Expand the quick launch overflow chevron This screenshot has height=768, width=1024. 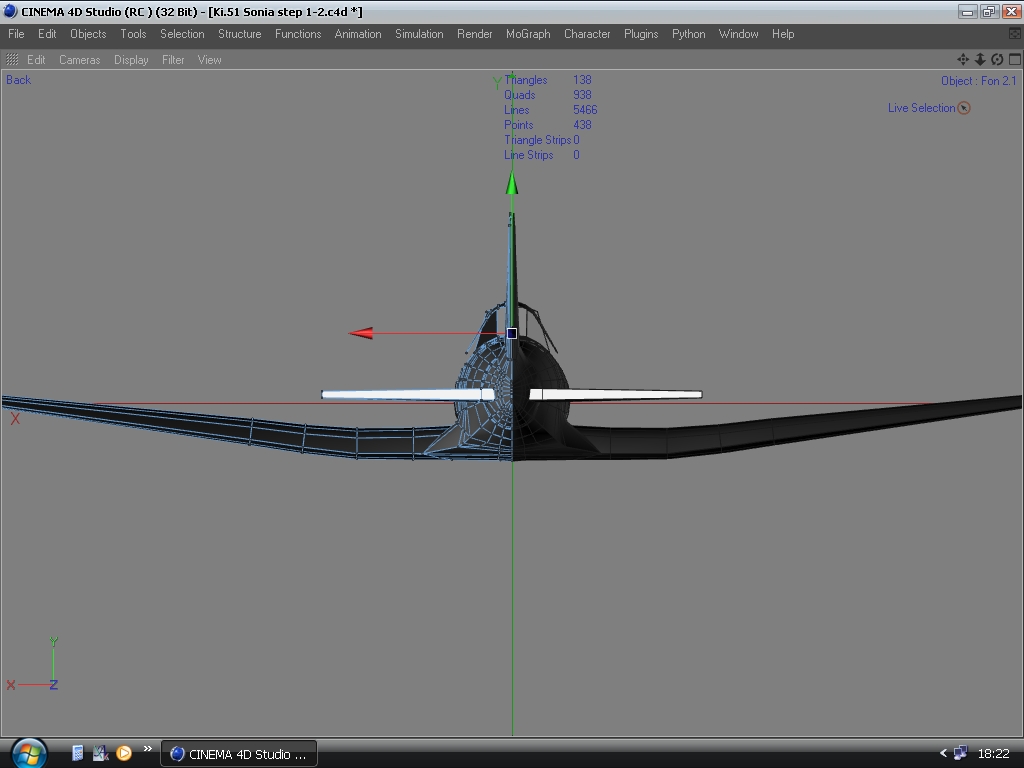pos(148,748)
